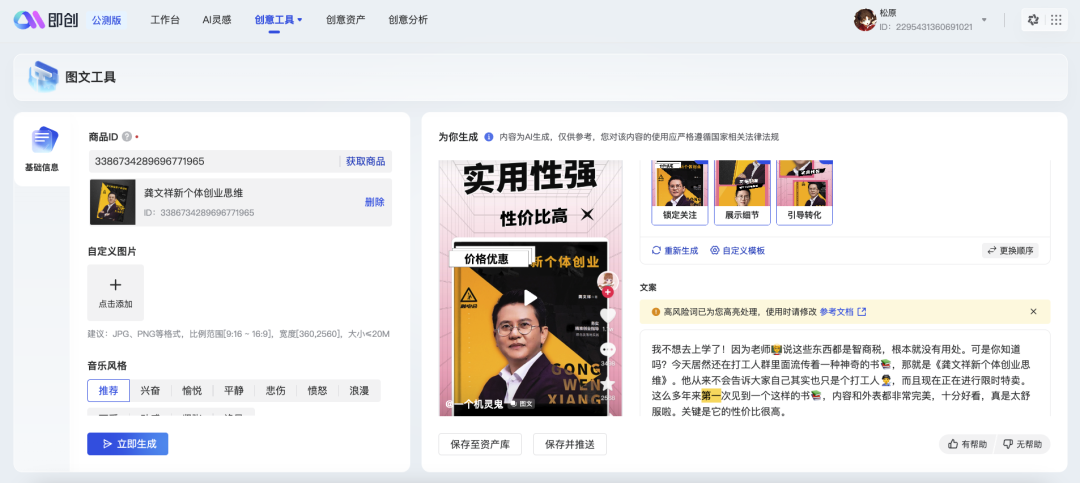Click the 立即生成 button
The height and width of the screenshot is (483, 1080).
pos(127,444)
